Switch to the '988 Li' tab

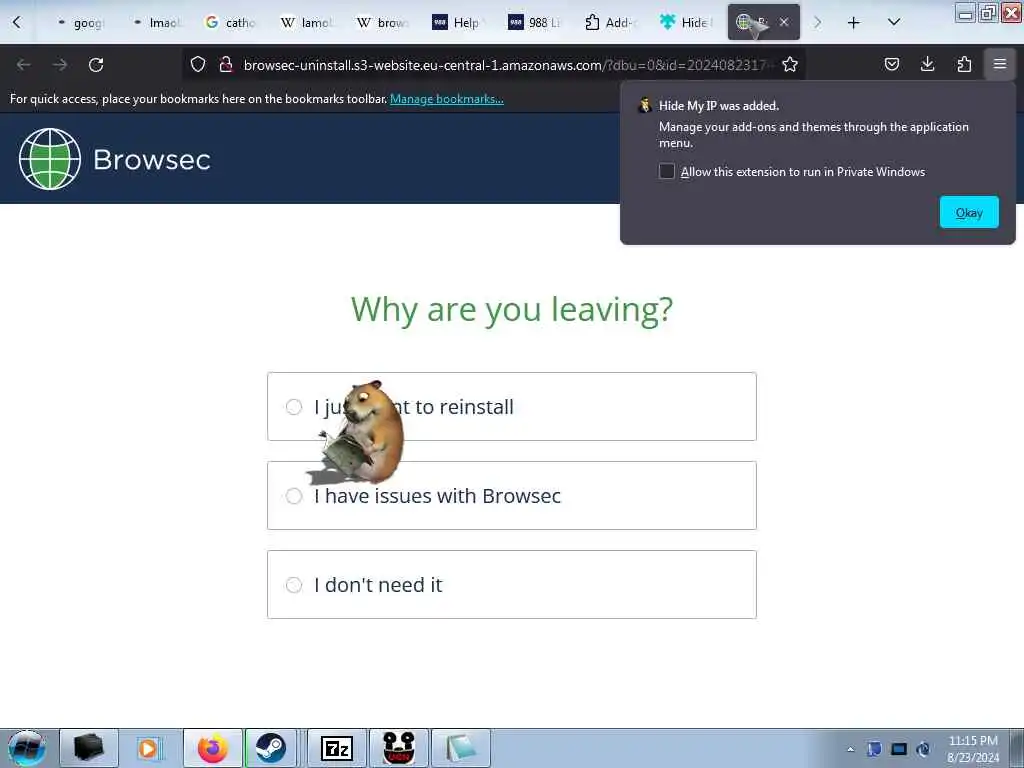click(x=534, y=23)
